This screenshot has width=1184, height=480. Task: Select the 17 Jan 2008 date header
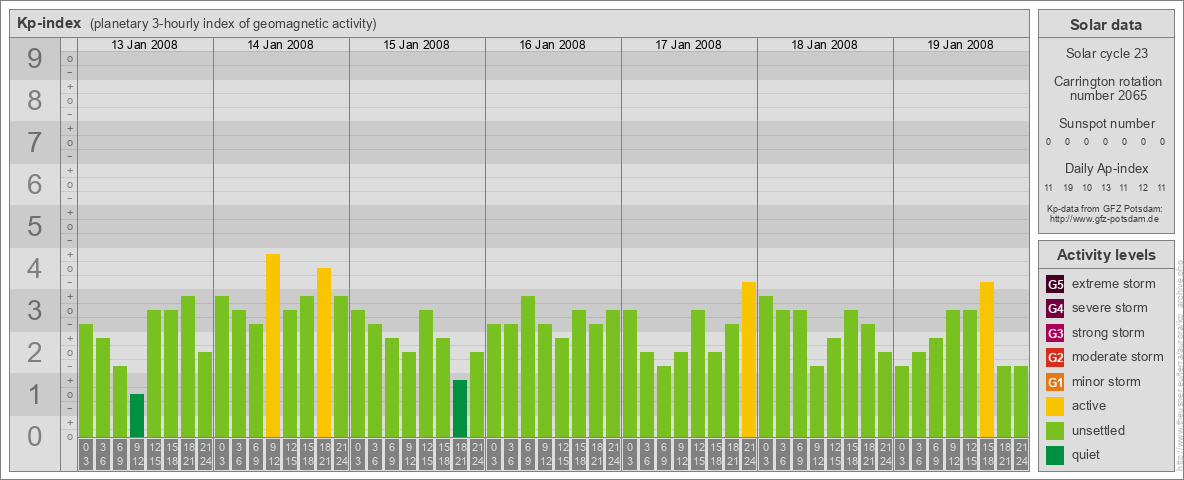(688, 45)
